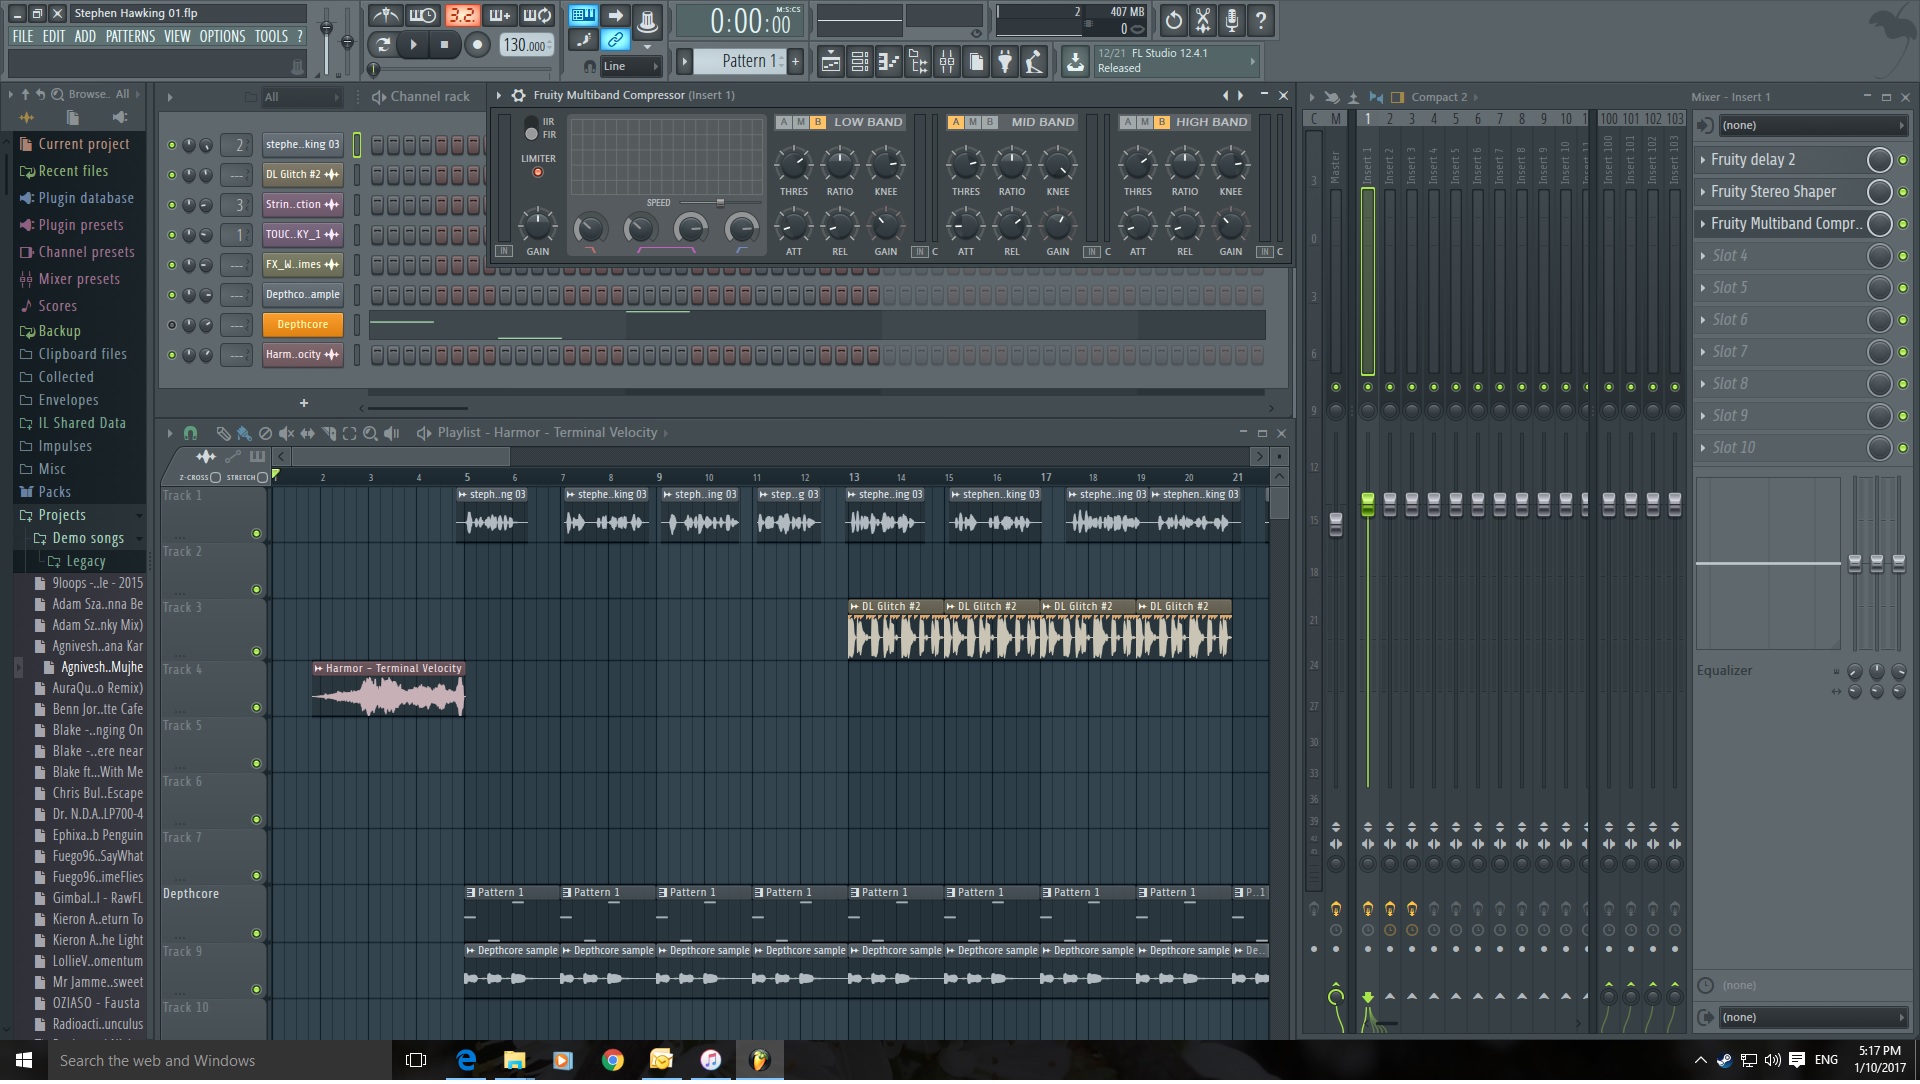
Task: Enable the compressor LIMITER toggle
Action: (538, 173)
